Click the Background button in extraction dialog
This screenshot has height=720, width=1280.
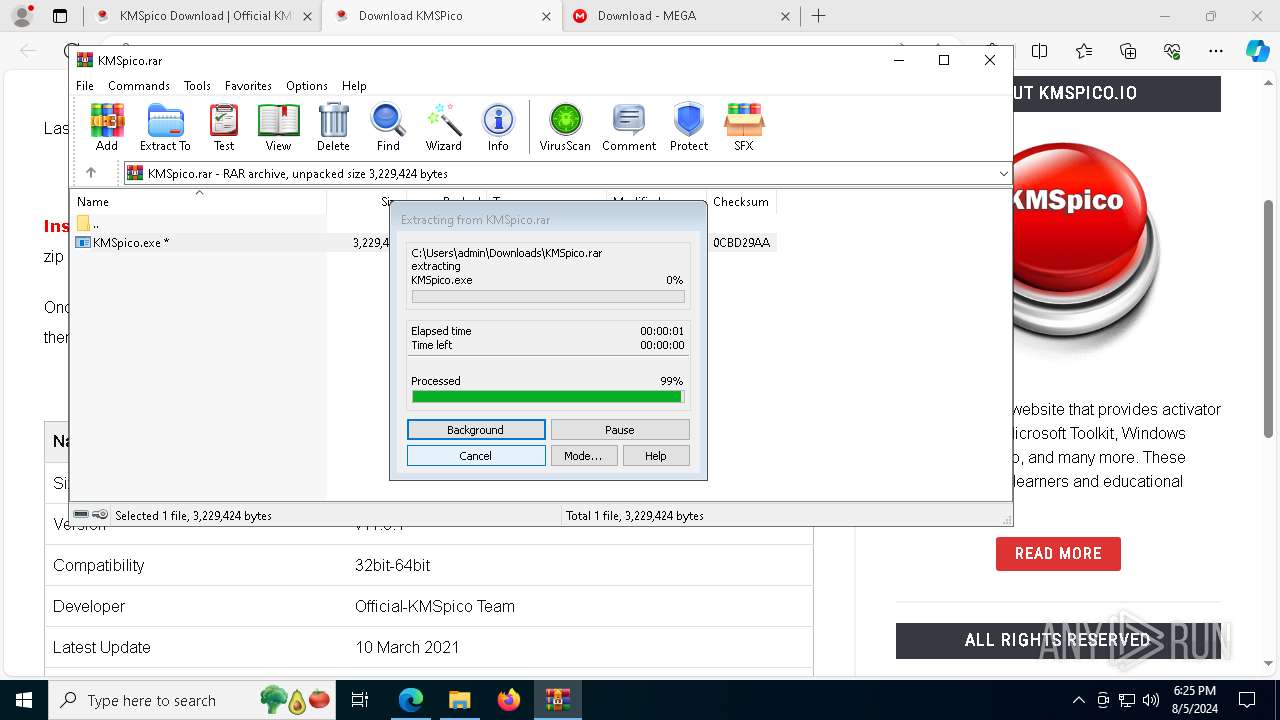(476, 430)
